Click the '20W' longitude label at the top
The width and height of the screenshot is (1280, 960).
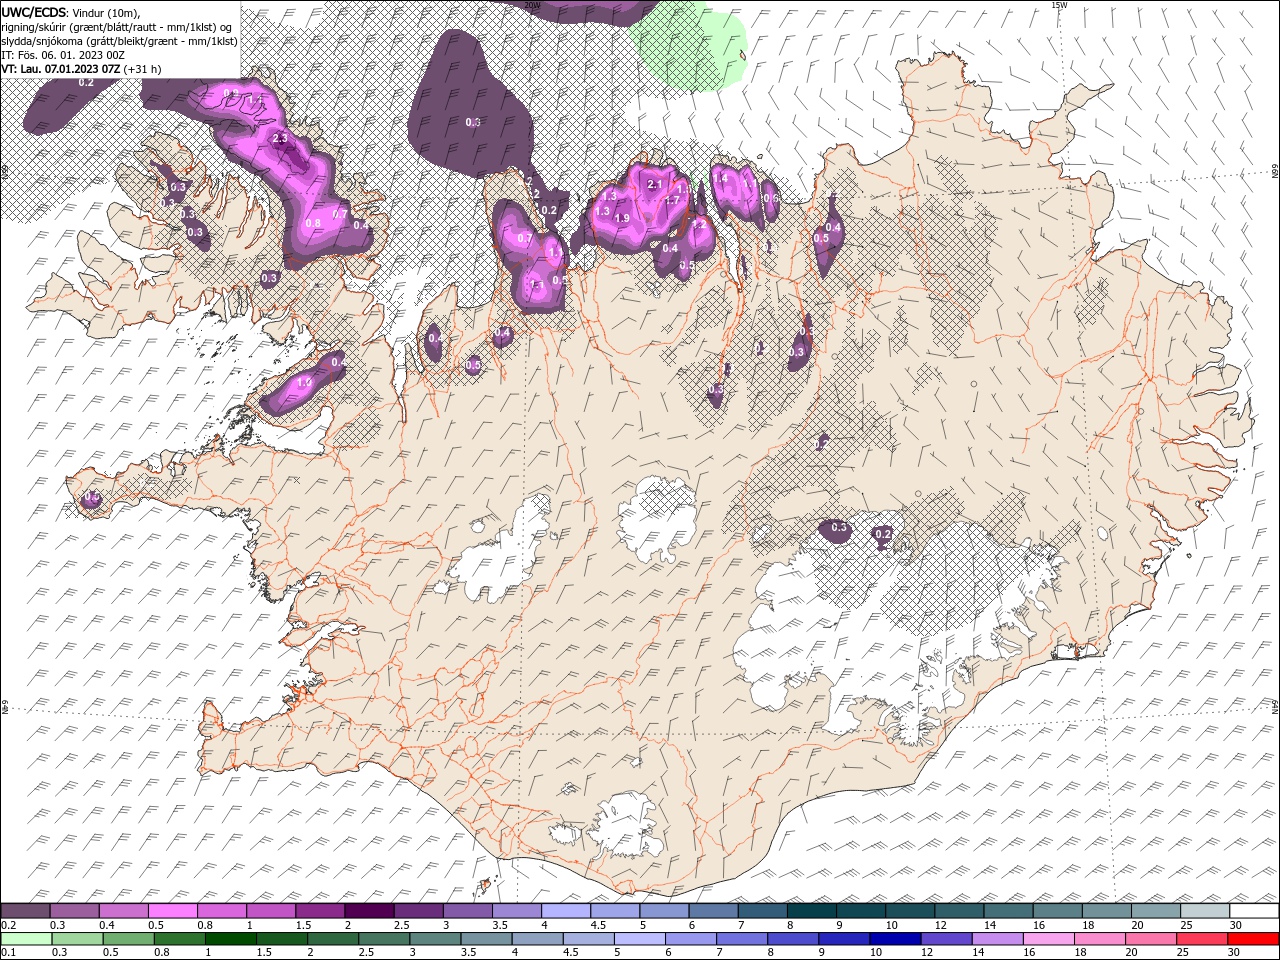532,5
